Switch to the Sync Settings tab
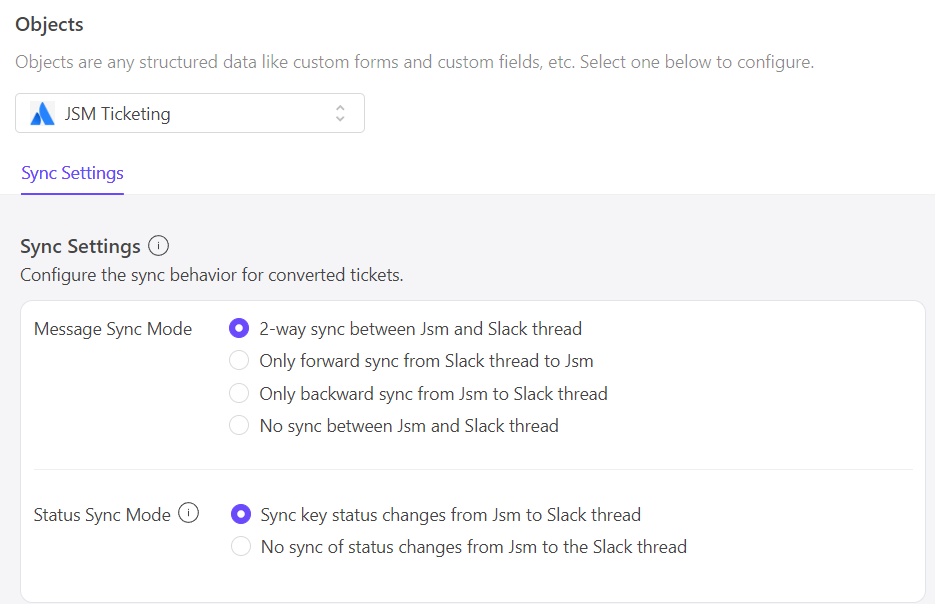The image size is (935, 604). 72,173
